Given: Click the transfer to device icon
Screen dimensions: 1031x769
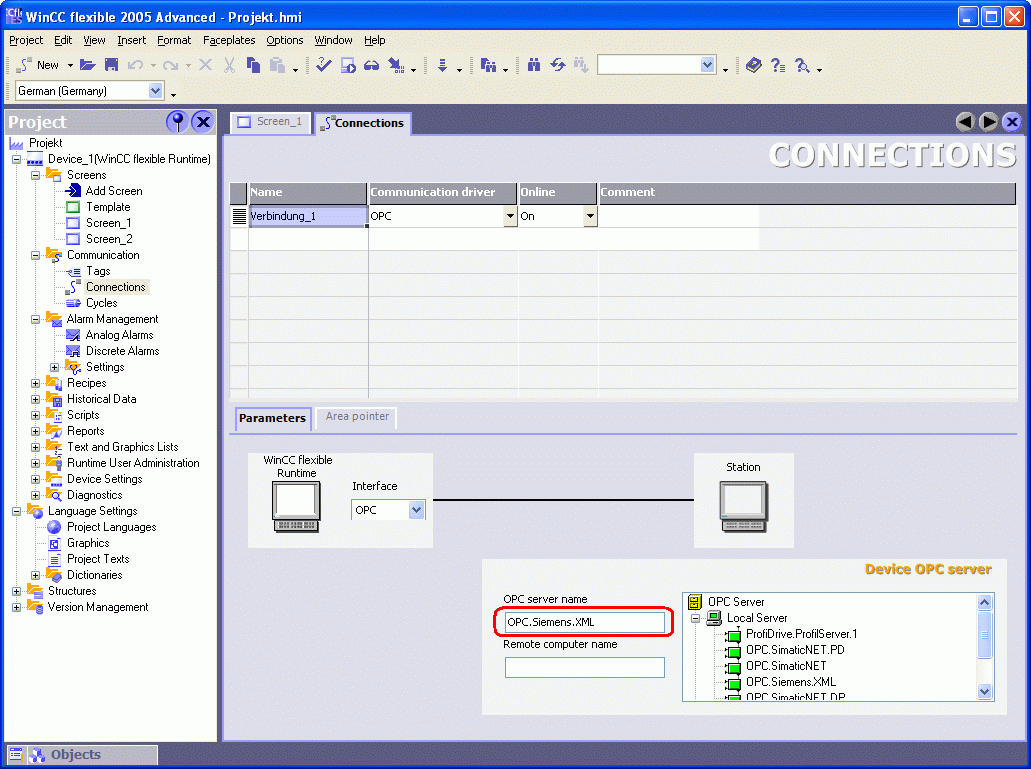Looking at the screenshot, I should pyautogui.click(x=396, y=65).
